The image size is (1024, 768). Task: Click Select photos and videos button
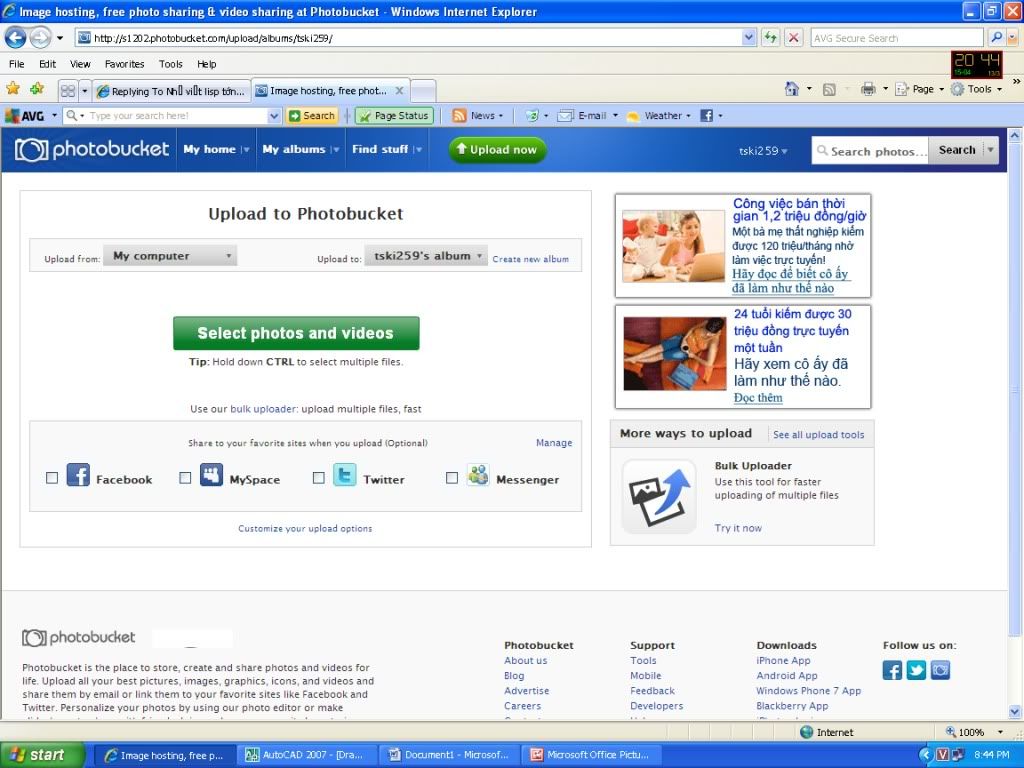pyautogui.click(x=296, y=333)
